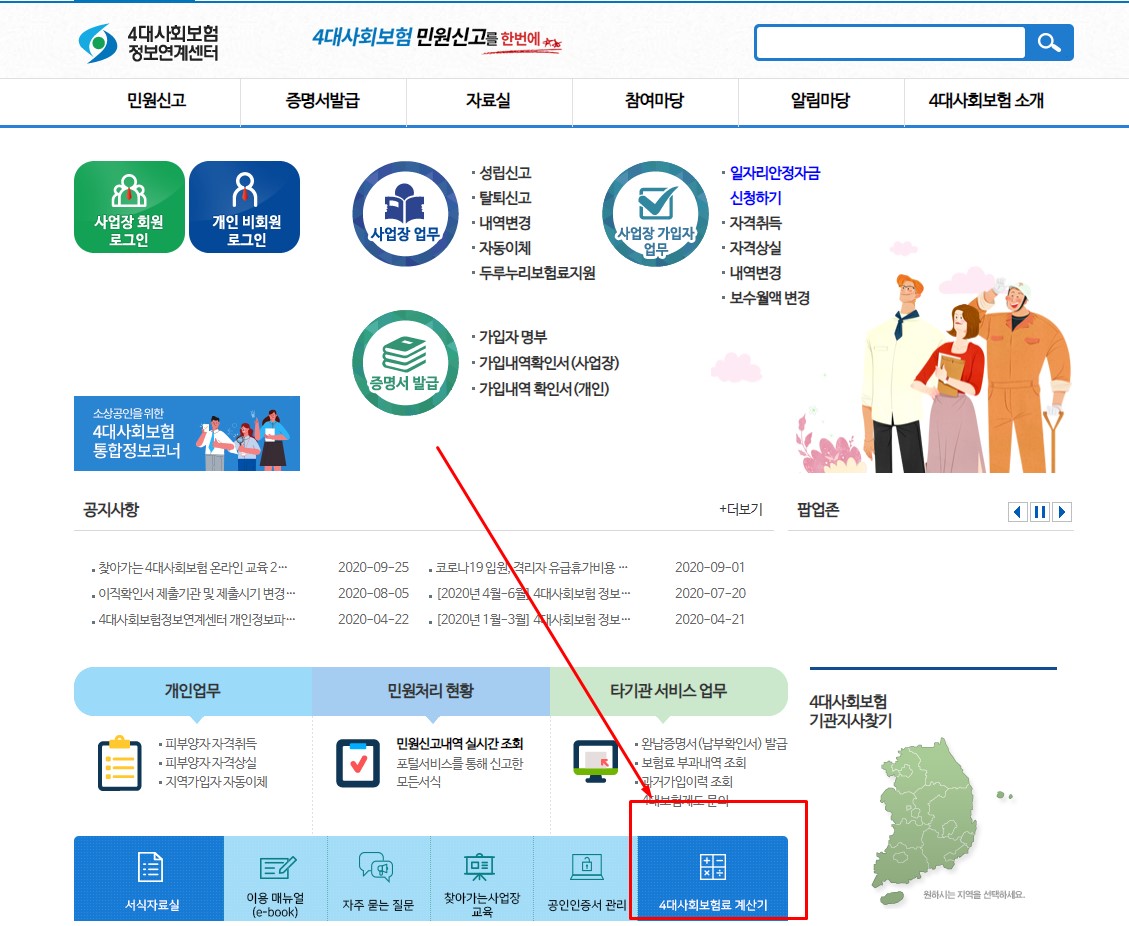Open the 탈퇴신고 link
Screen dimensions: 1129x926
pyautogui.click(x=505, y=198)
